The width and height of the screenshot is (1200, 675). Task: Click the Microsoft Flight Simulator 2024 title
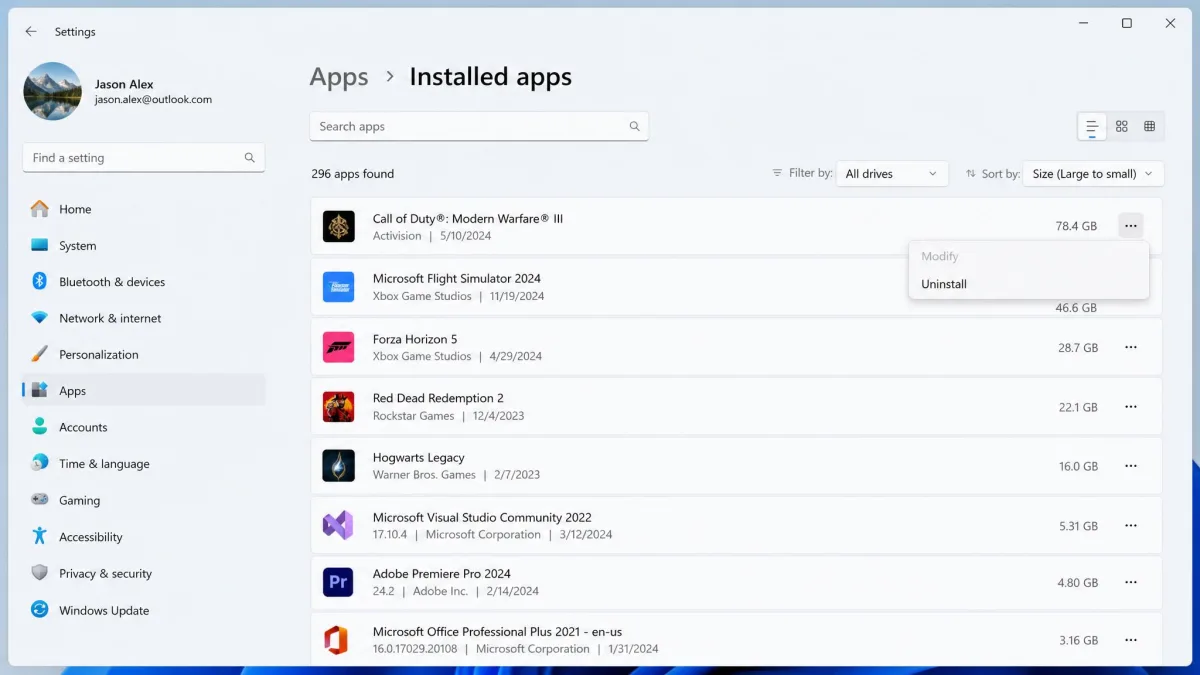point(457,279)
